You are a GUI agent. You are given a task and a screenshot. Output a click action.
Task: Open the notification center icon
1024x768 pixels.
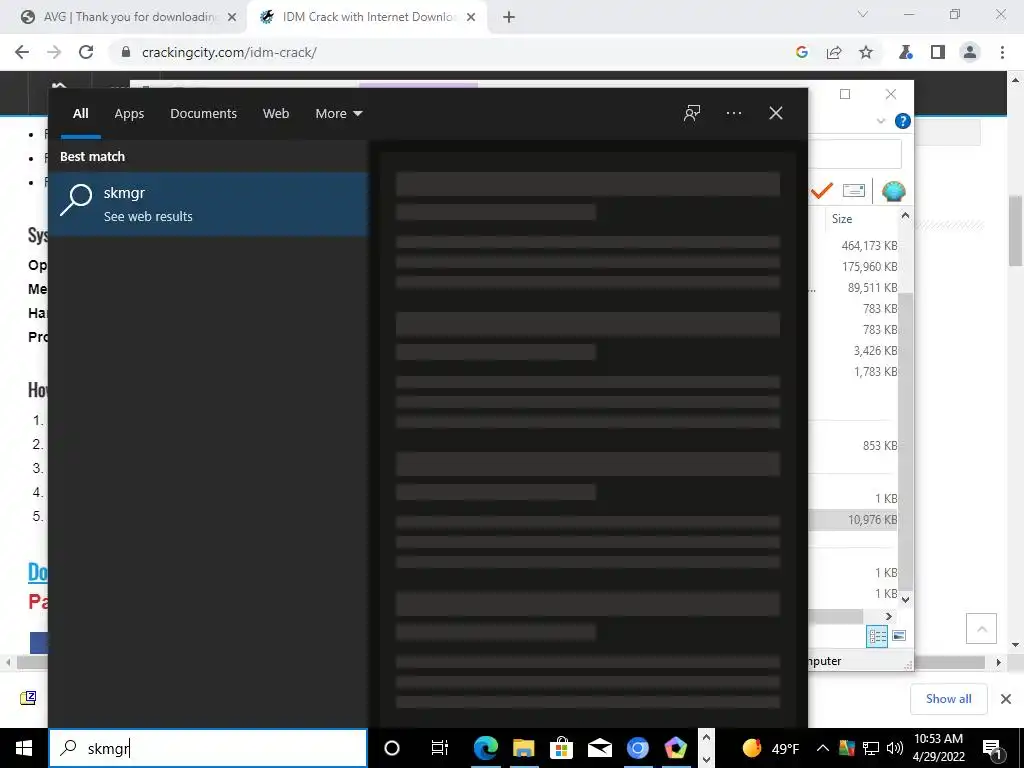[993, 749]
